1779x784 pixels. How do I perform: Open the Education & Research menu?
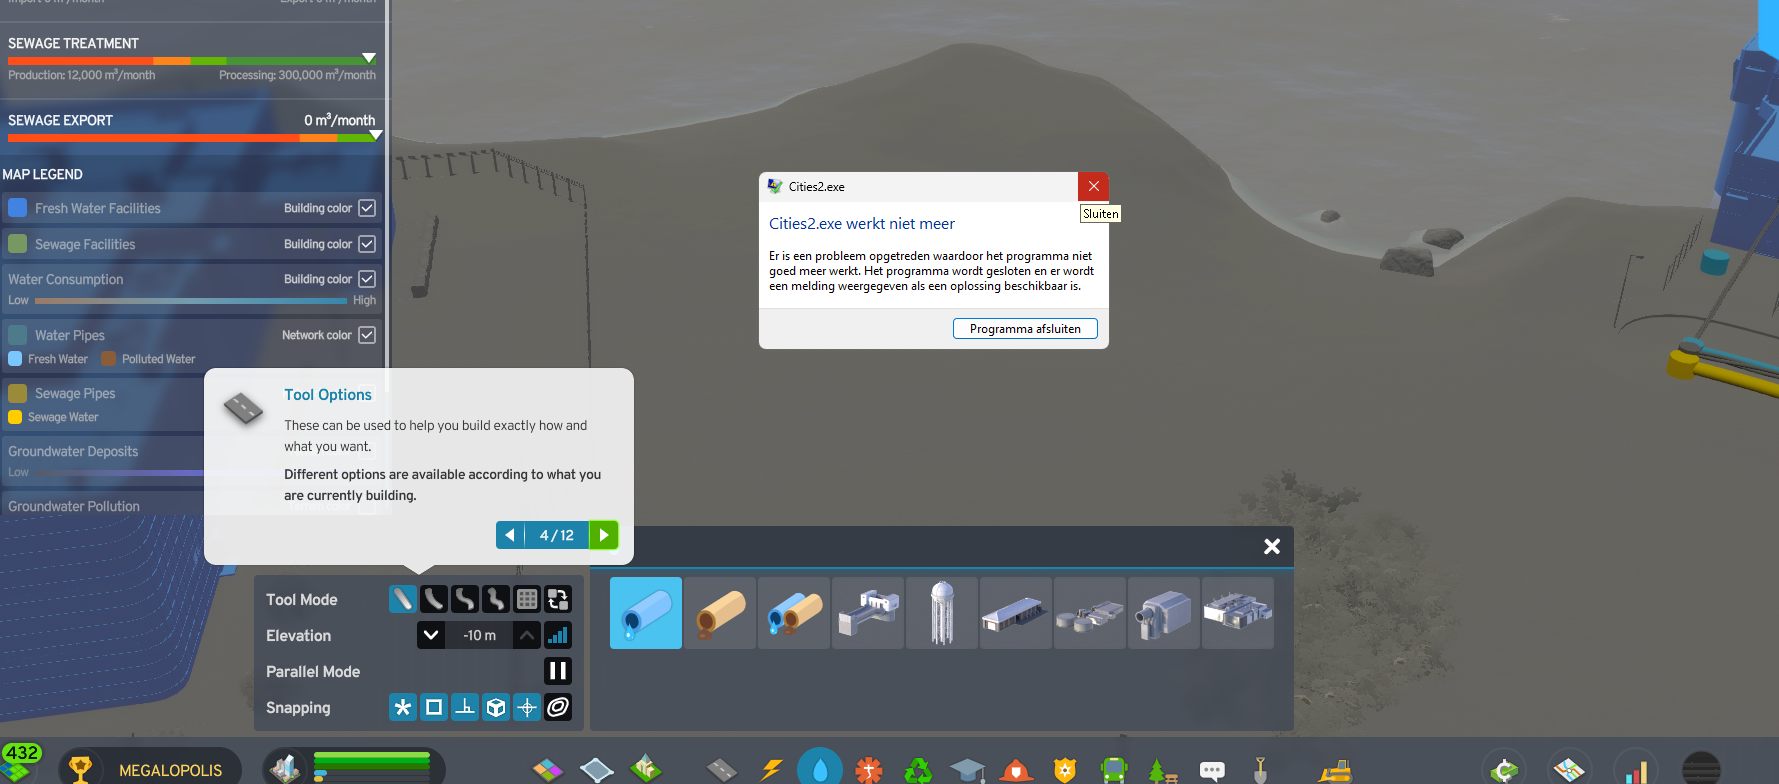(x=967, y=769)
